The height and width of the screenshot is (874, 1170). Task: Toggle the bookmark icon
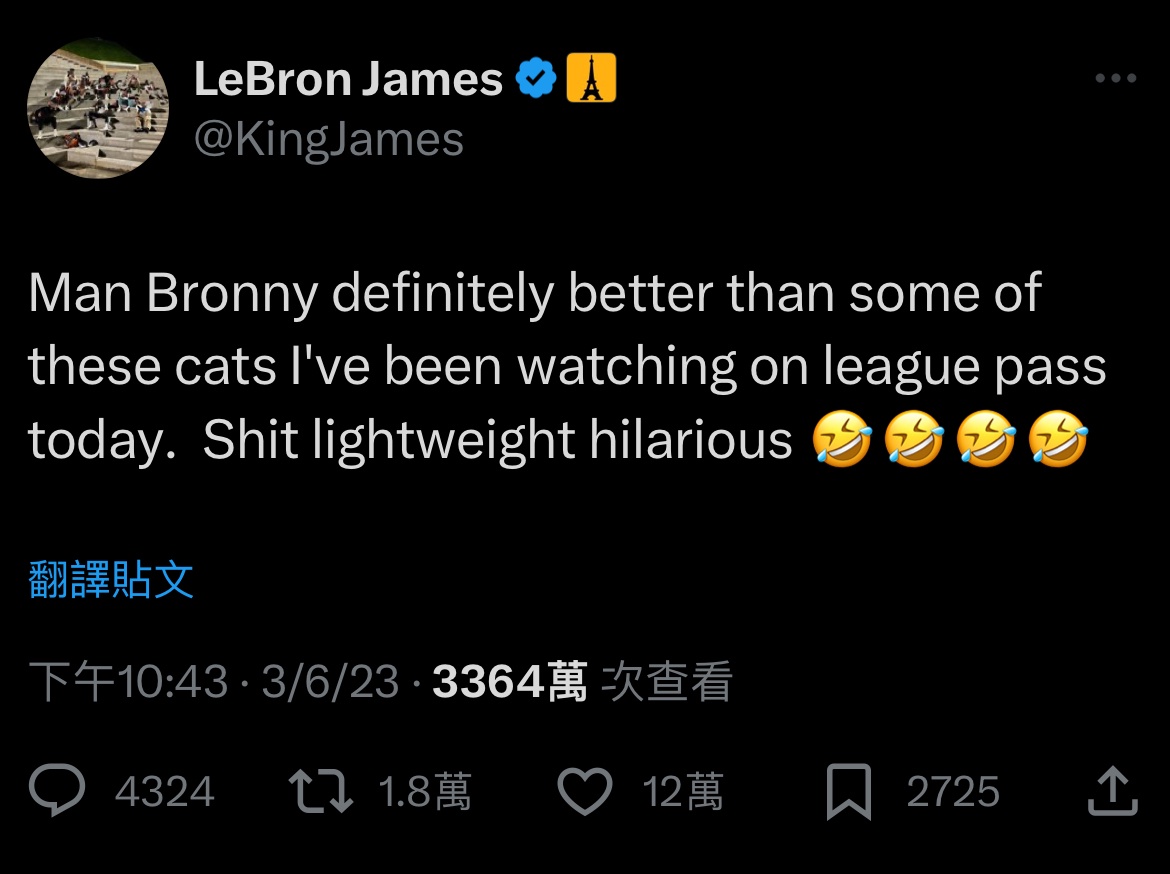(x=849, y=792)
